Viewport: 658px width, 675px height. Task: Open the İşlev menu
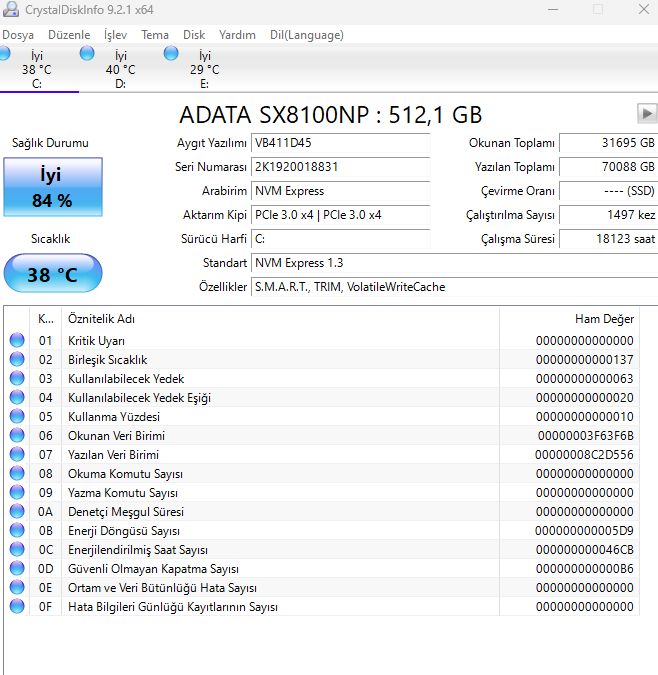[115, 35]
